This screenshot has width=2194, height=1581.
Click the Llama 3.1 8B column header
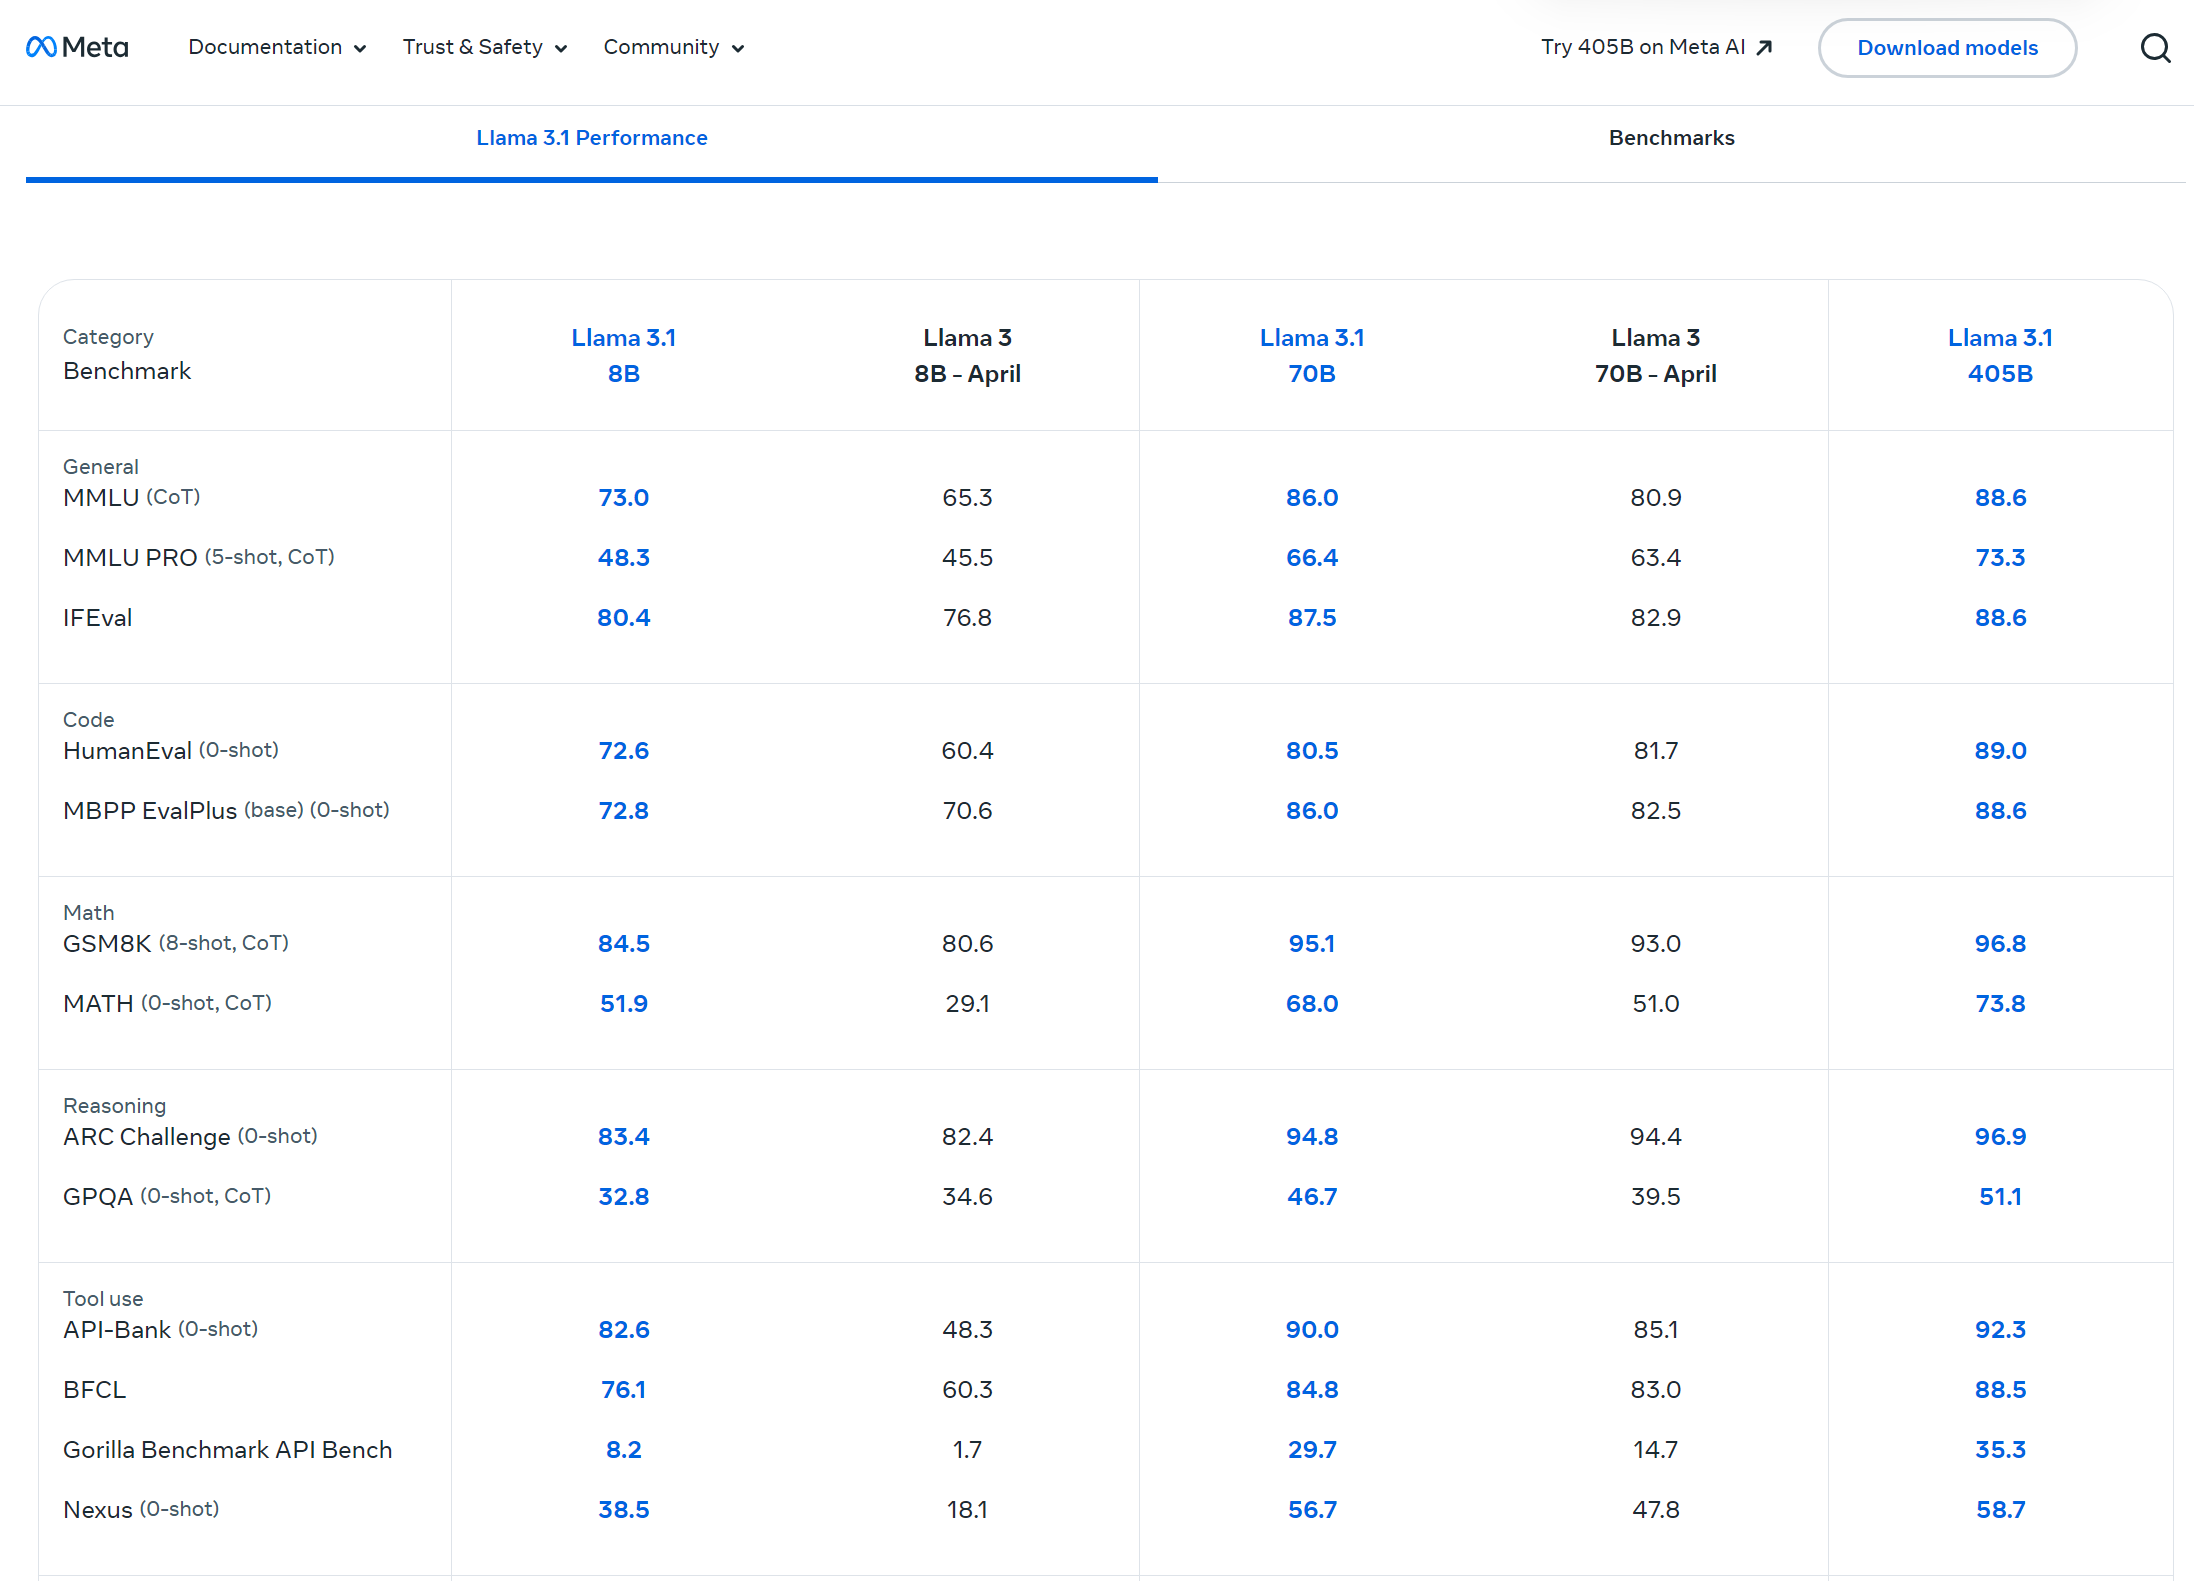click(624, 355)
